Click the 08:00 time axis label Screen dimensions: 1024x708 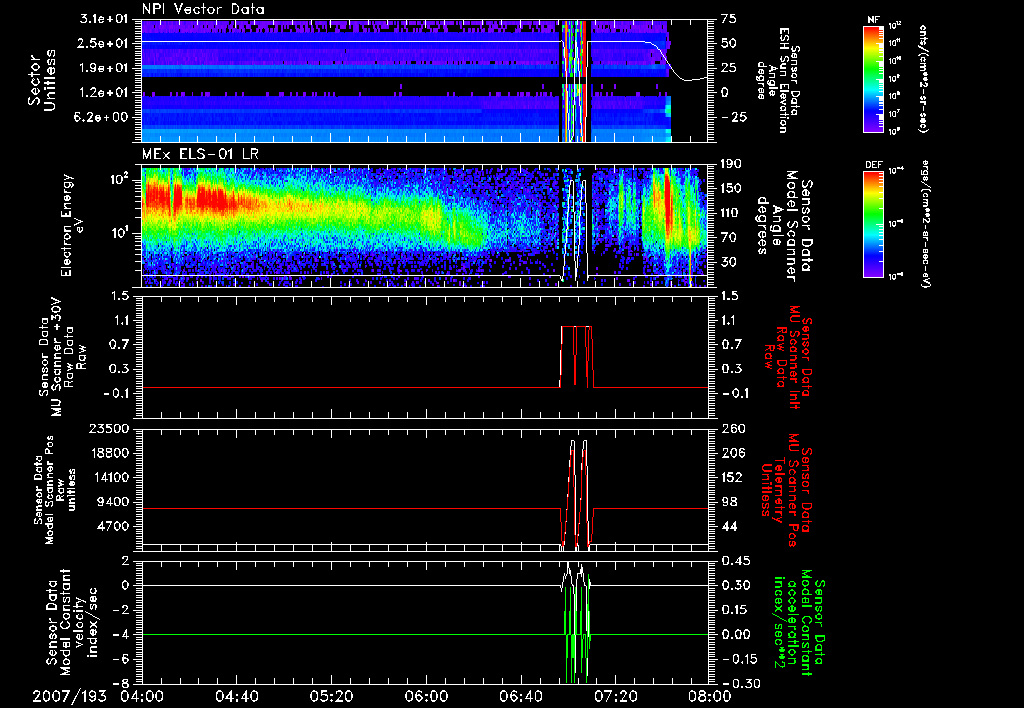tap(710, 696)
